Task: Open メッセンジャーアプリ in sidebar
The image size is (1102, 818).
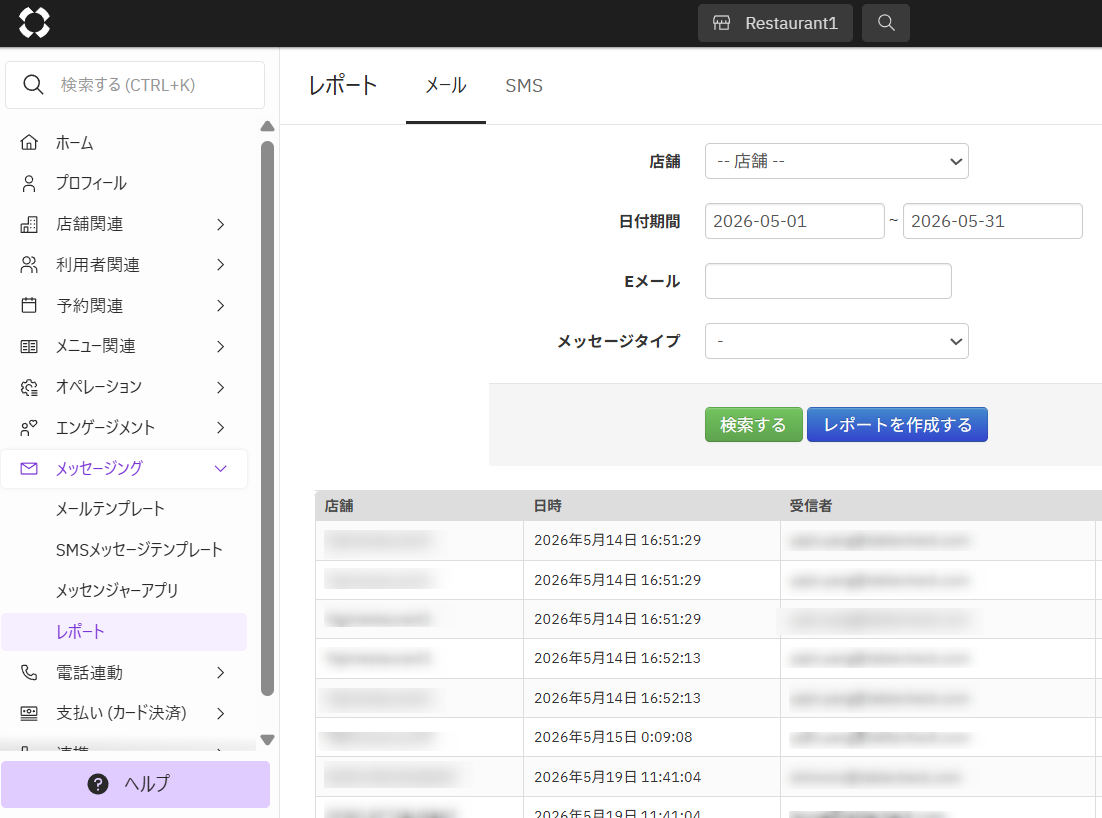Action: coord(117,590)
